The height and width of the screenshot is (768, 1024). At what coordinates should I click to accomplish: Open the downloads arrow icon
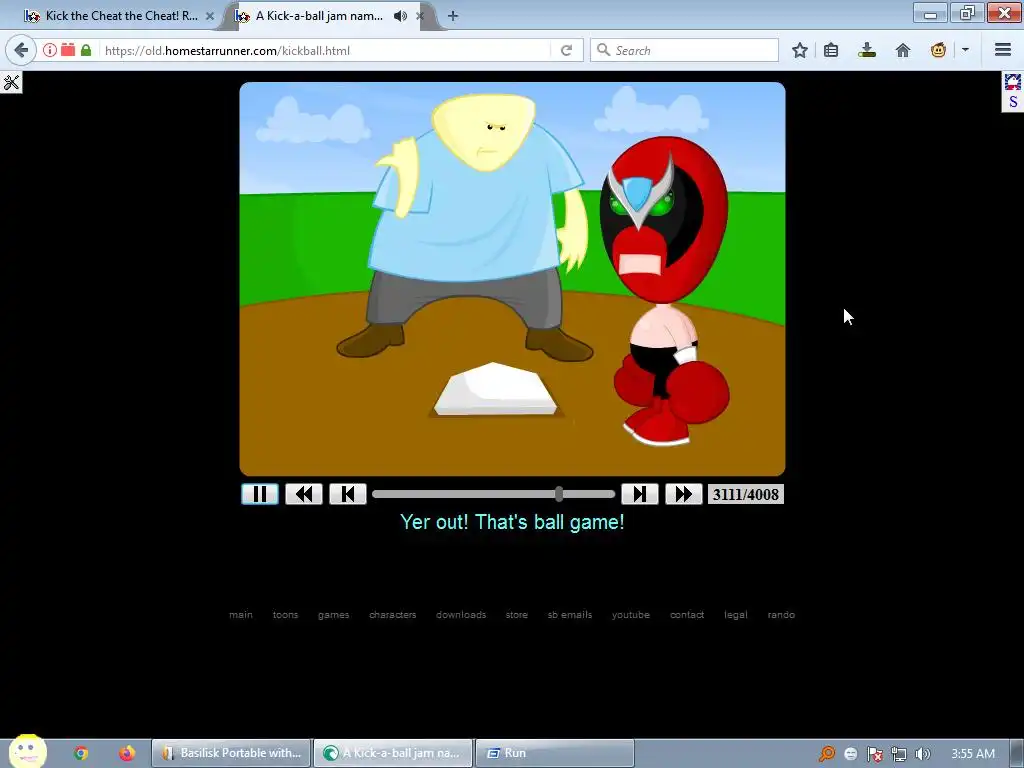pyautogui.click(x=867, y=50)
